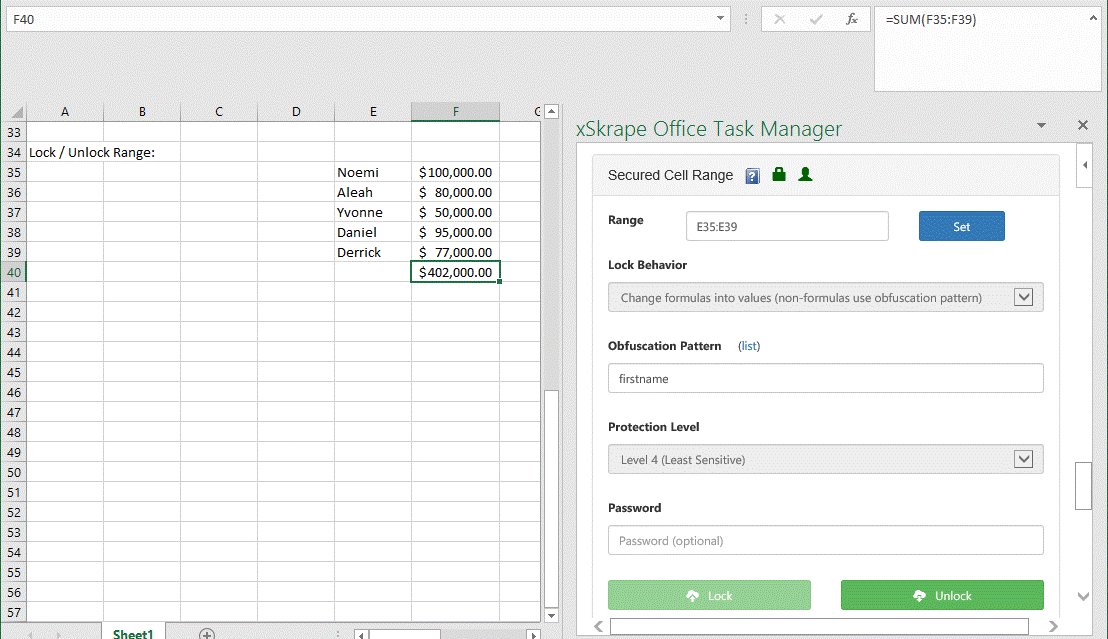The width and height of the screenshot is (1108, 639).
Task: Click the side panel collapse arrow
Action: pos(1084,165)
